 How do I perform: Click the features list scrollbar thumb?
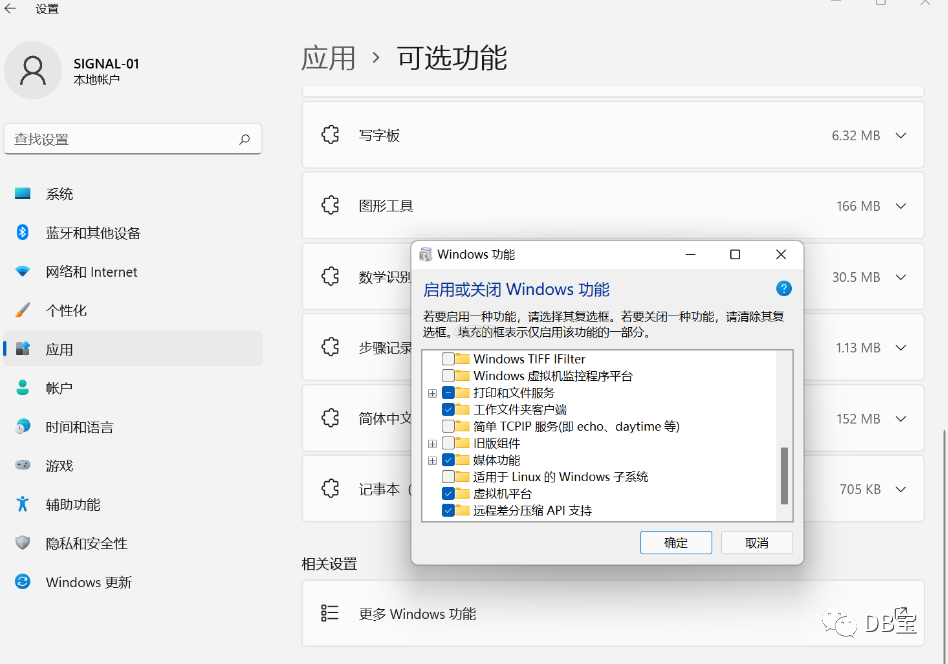(x=784, y=475)
